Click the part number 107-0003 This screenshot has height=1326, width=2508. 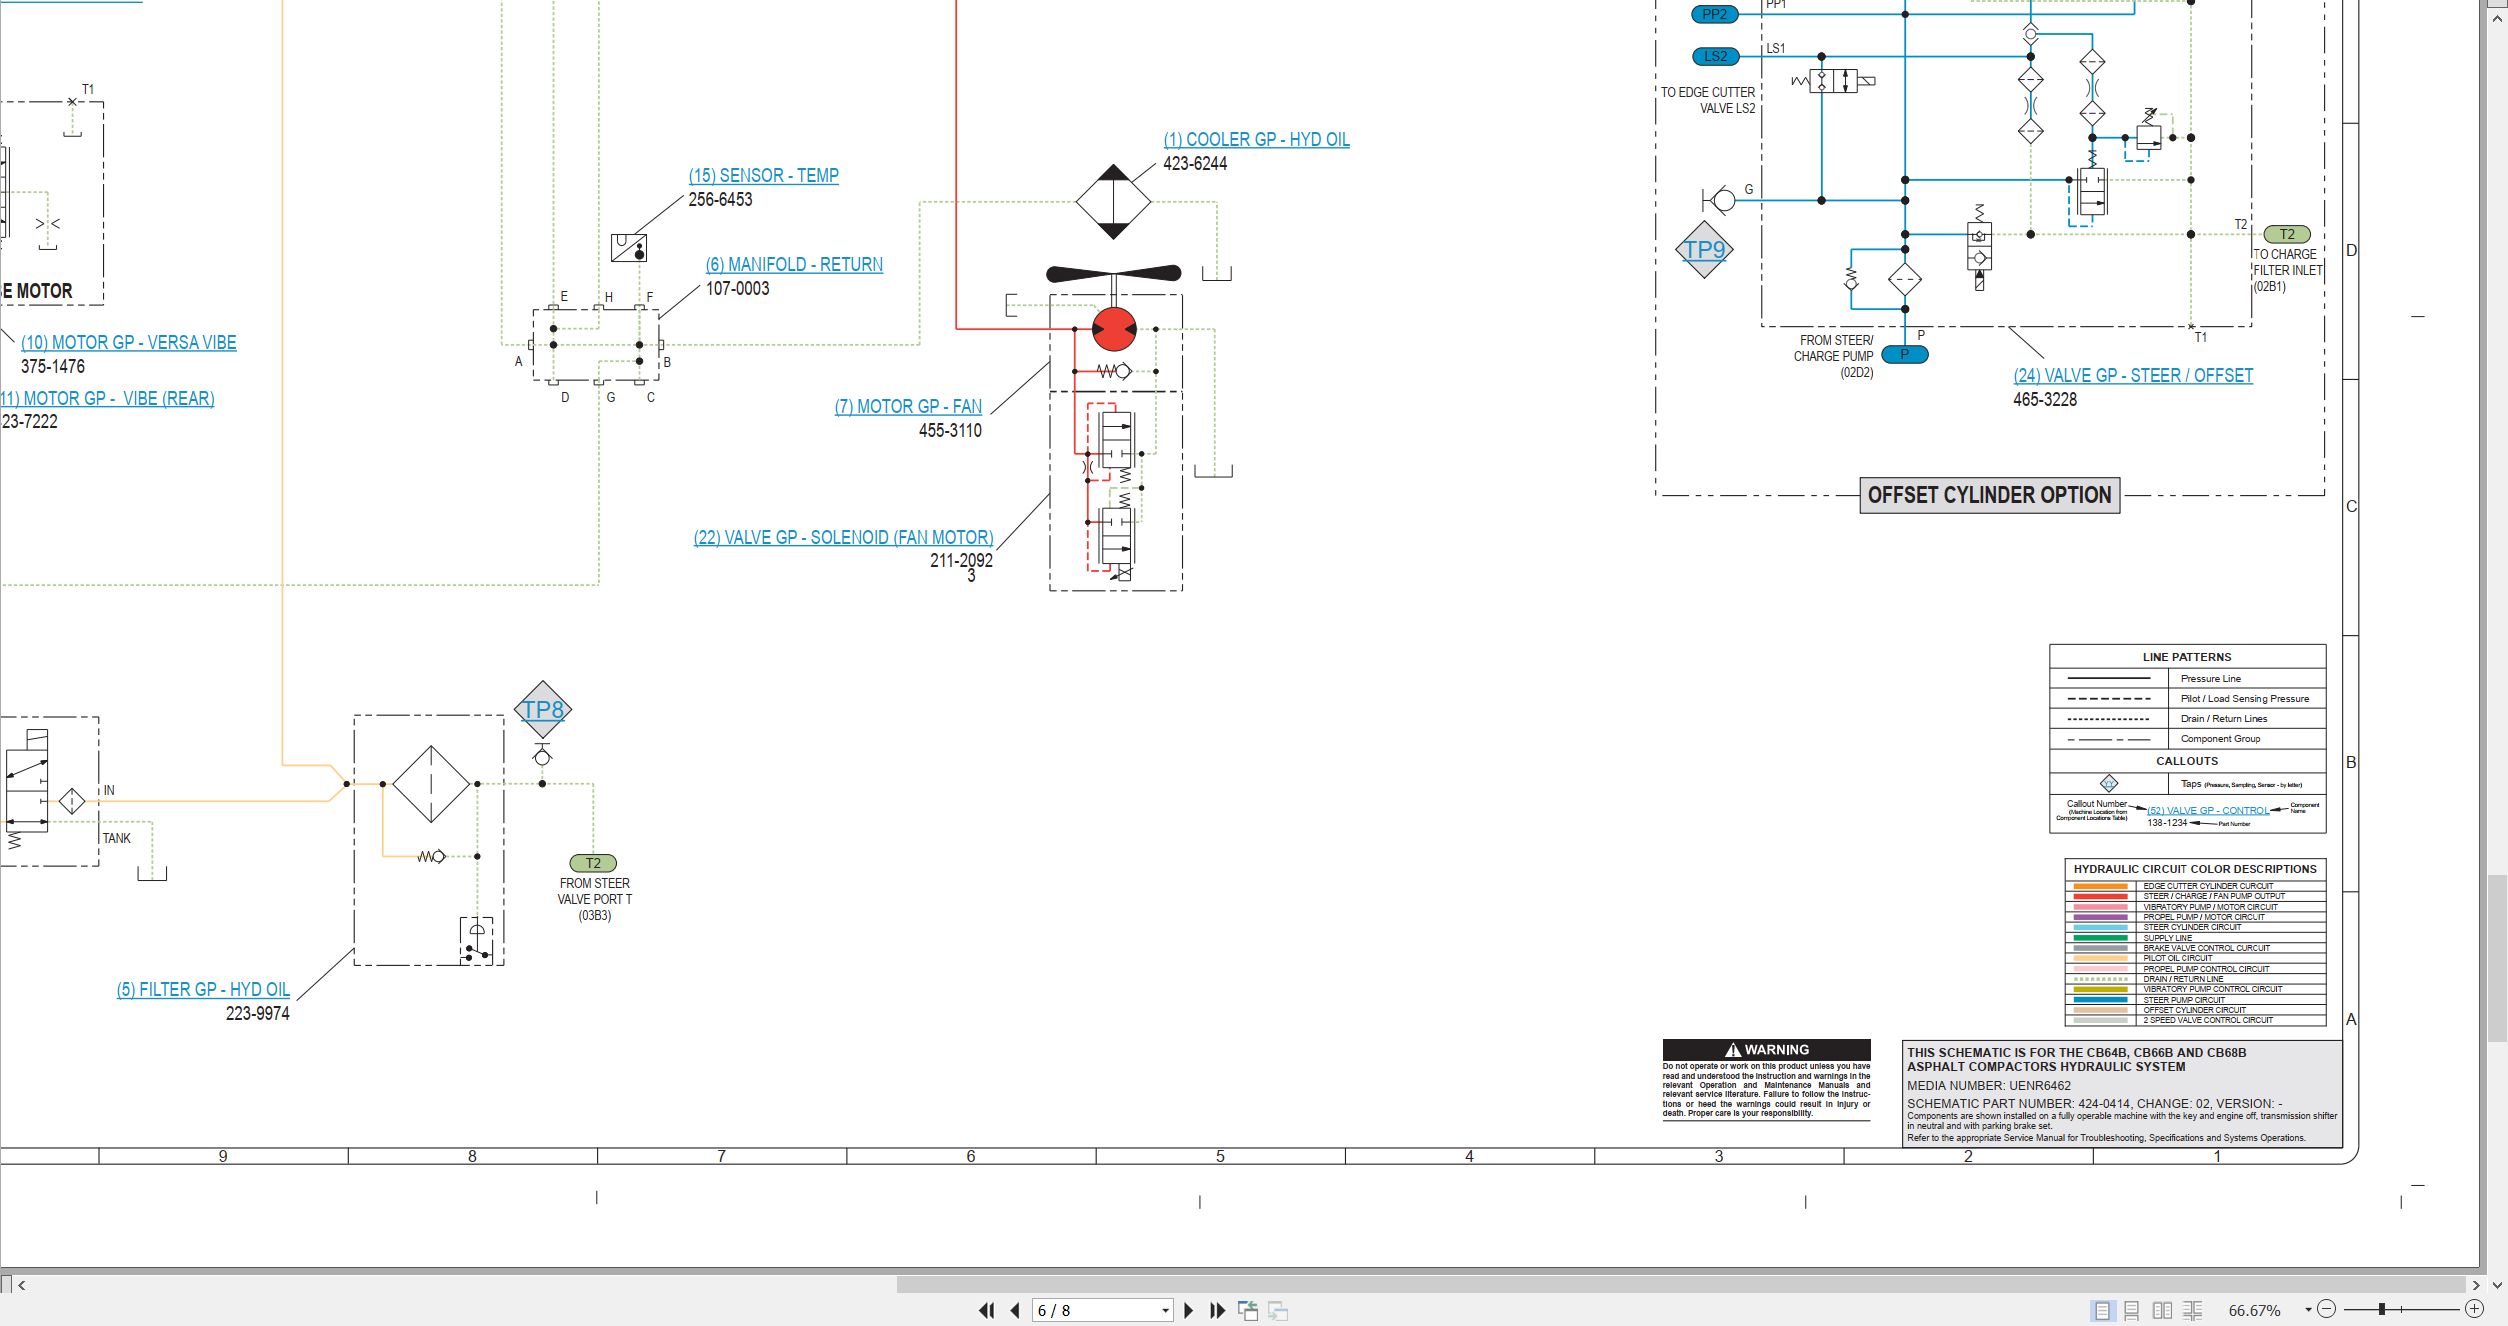(x=738, y=289)
